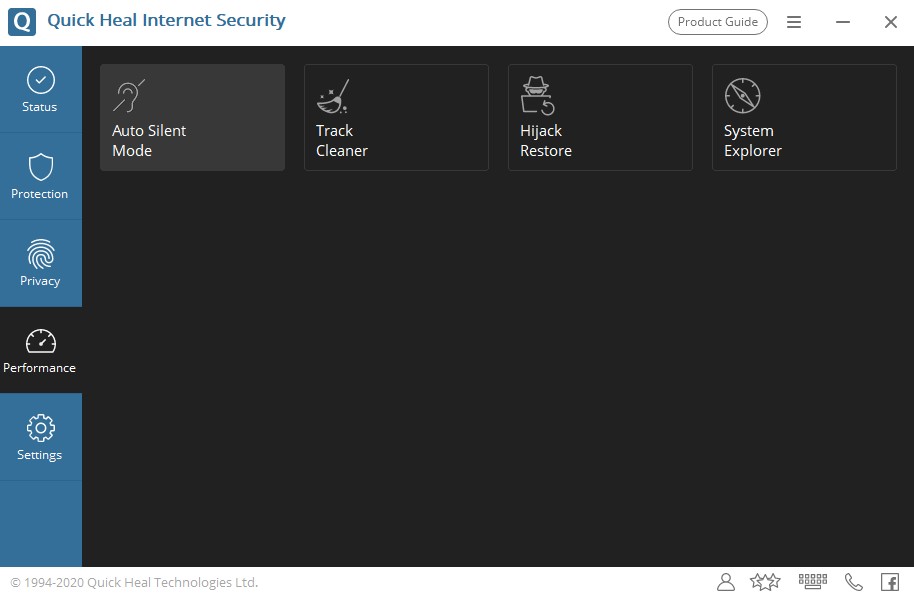The image size is (914, 597).
Task: Click the Product Guide button
Action: (718, 22)
